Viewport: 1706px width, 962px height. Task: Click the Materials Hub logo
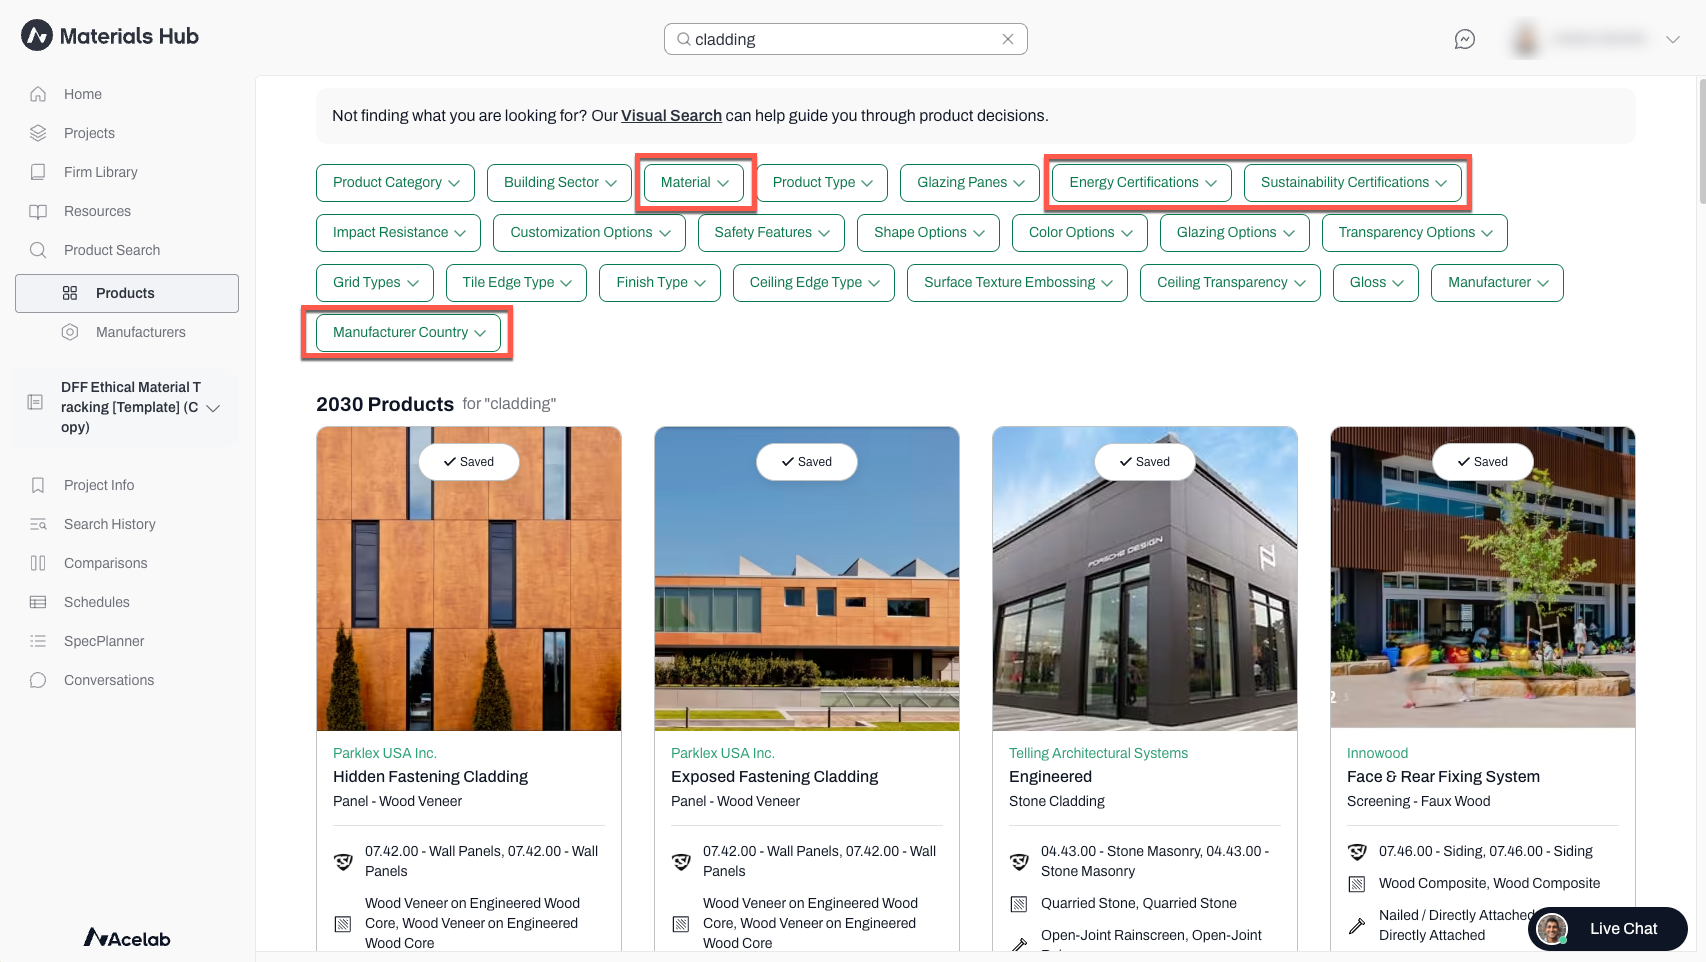pos(110,36)
